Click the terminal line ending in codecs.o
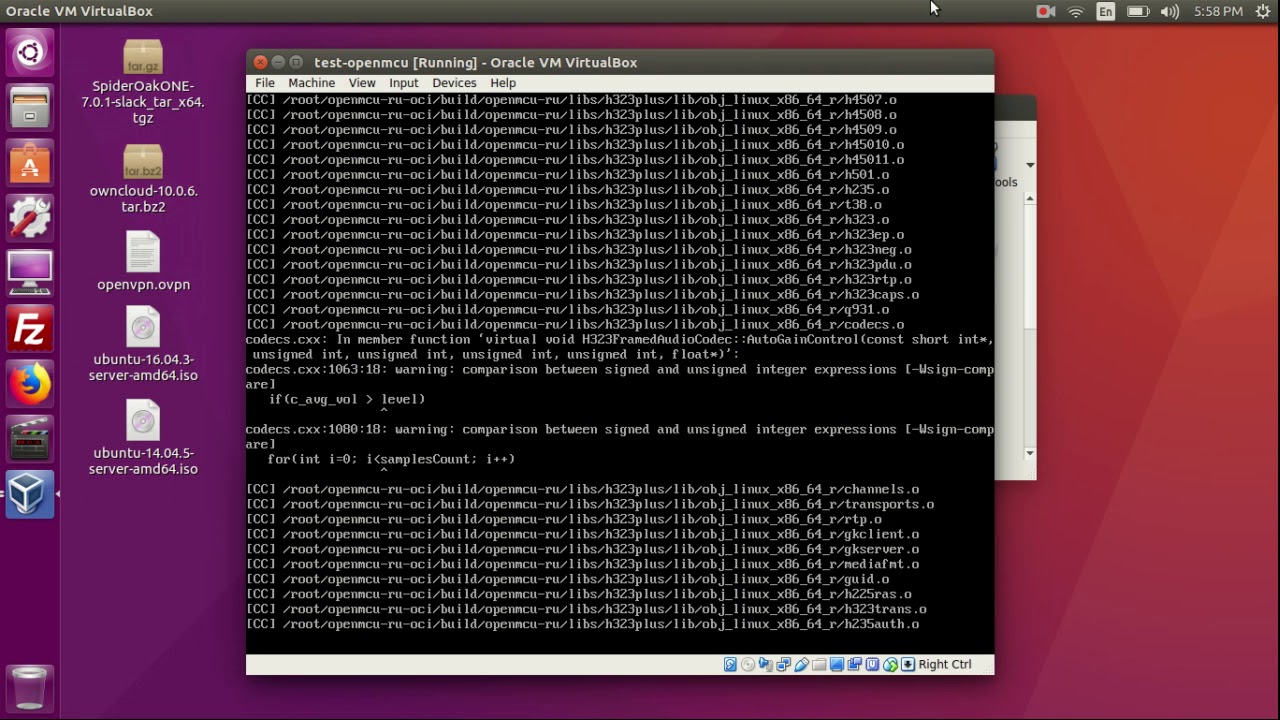Image resolution: width=1280 pixels, height=720 pixels. click(575, 324)
